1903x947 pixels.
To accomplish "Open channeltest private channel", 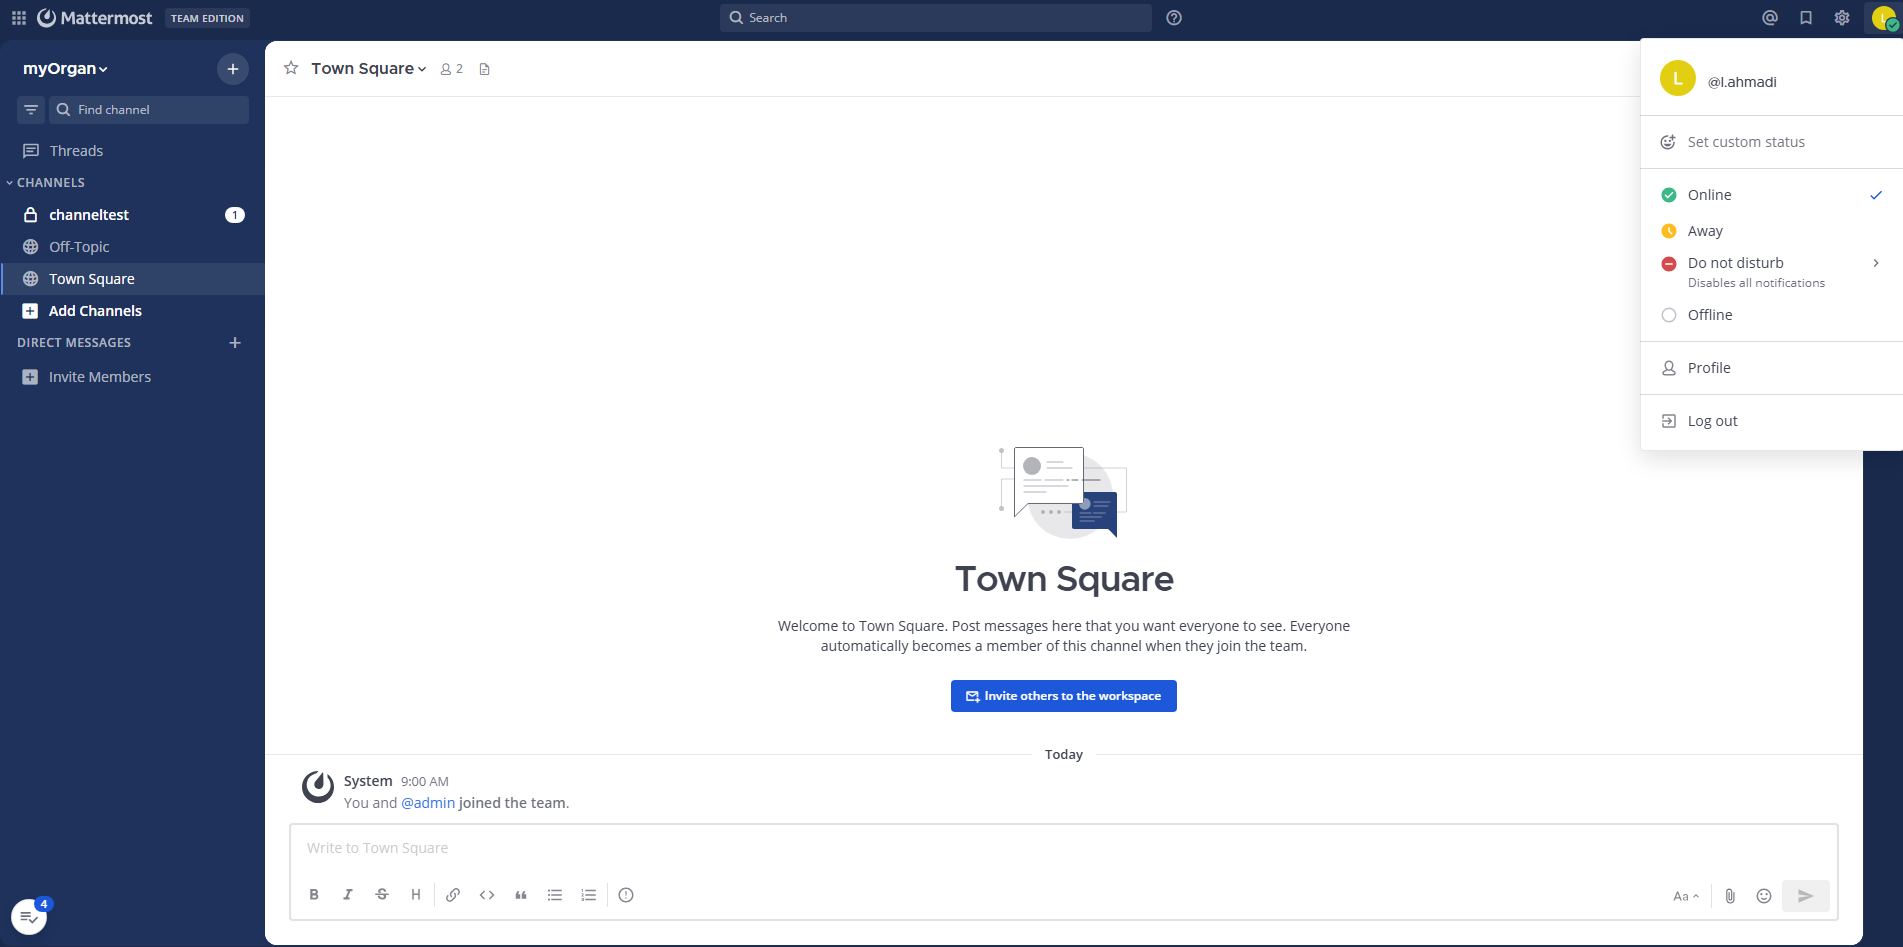I will click(x=132, y=215).
